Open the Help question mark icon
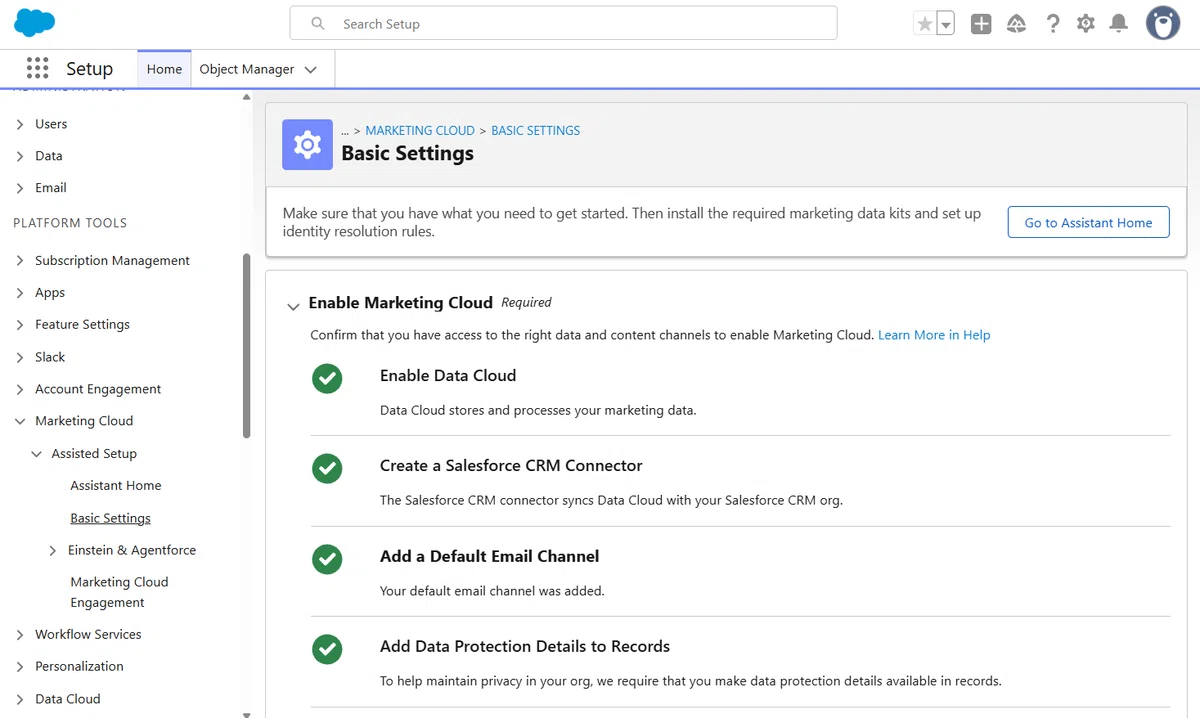The image size is (1200, 718). click(1052, 23)
